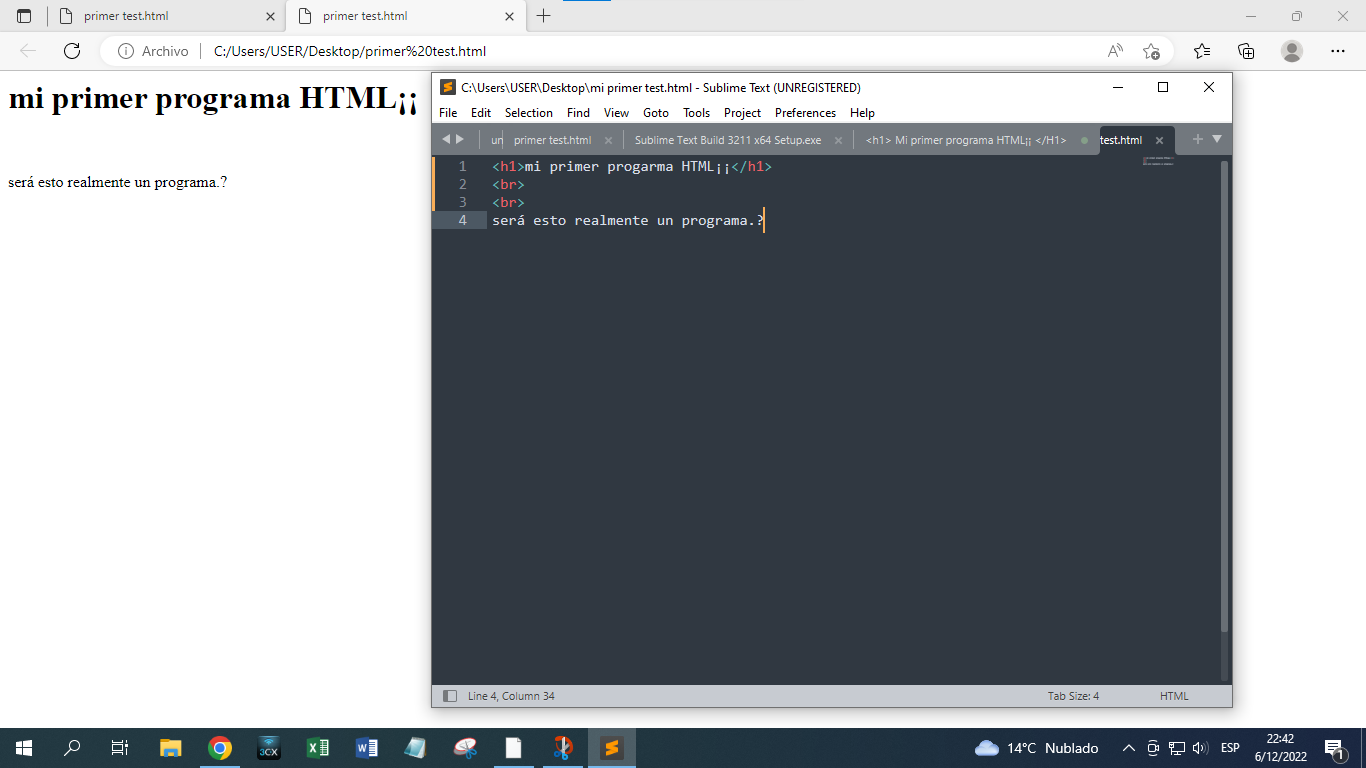
Task: Switch to 'primer test.html' Sublime tab
Action: coord(552,140)
